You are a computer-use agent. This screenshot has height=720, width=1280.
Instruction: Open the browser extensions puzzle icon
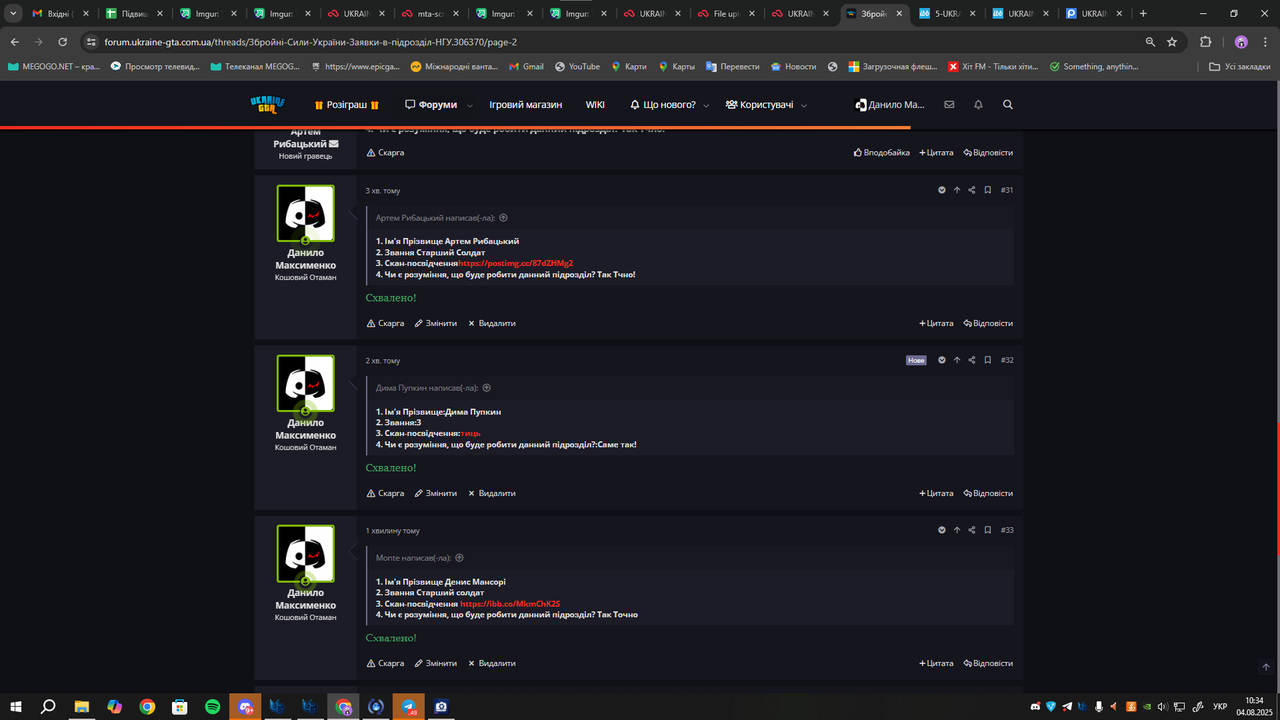coord(1205,42)
